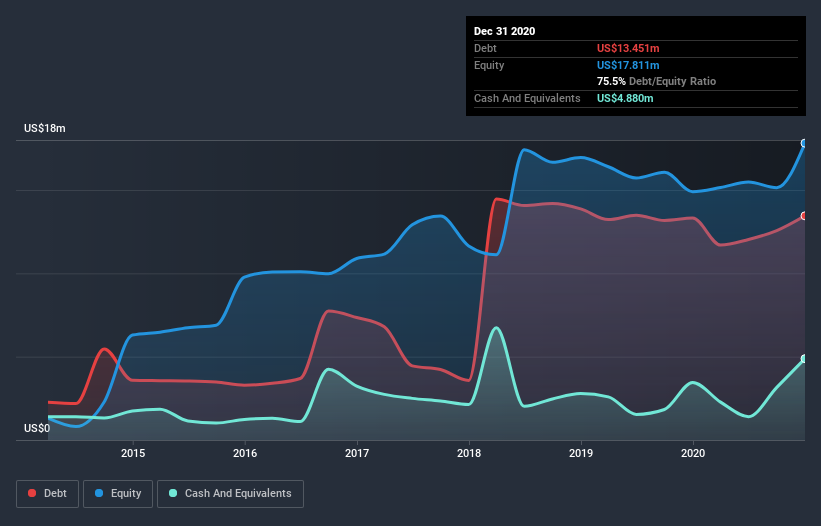Click the red Debt legend dot
The height and width of the screenshot is (526, 821).
point(32,493)
